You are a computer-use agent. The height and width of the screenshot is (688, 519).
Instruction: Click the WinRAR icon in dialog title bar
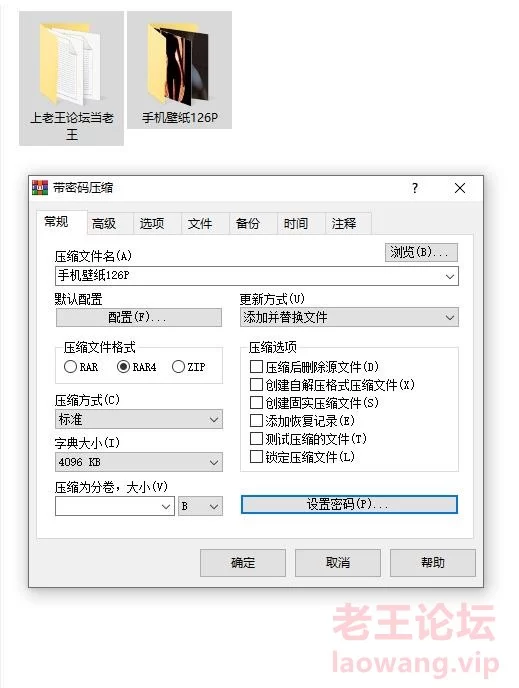pos(40,188)
